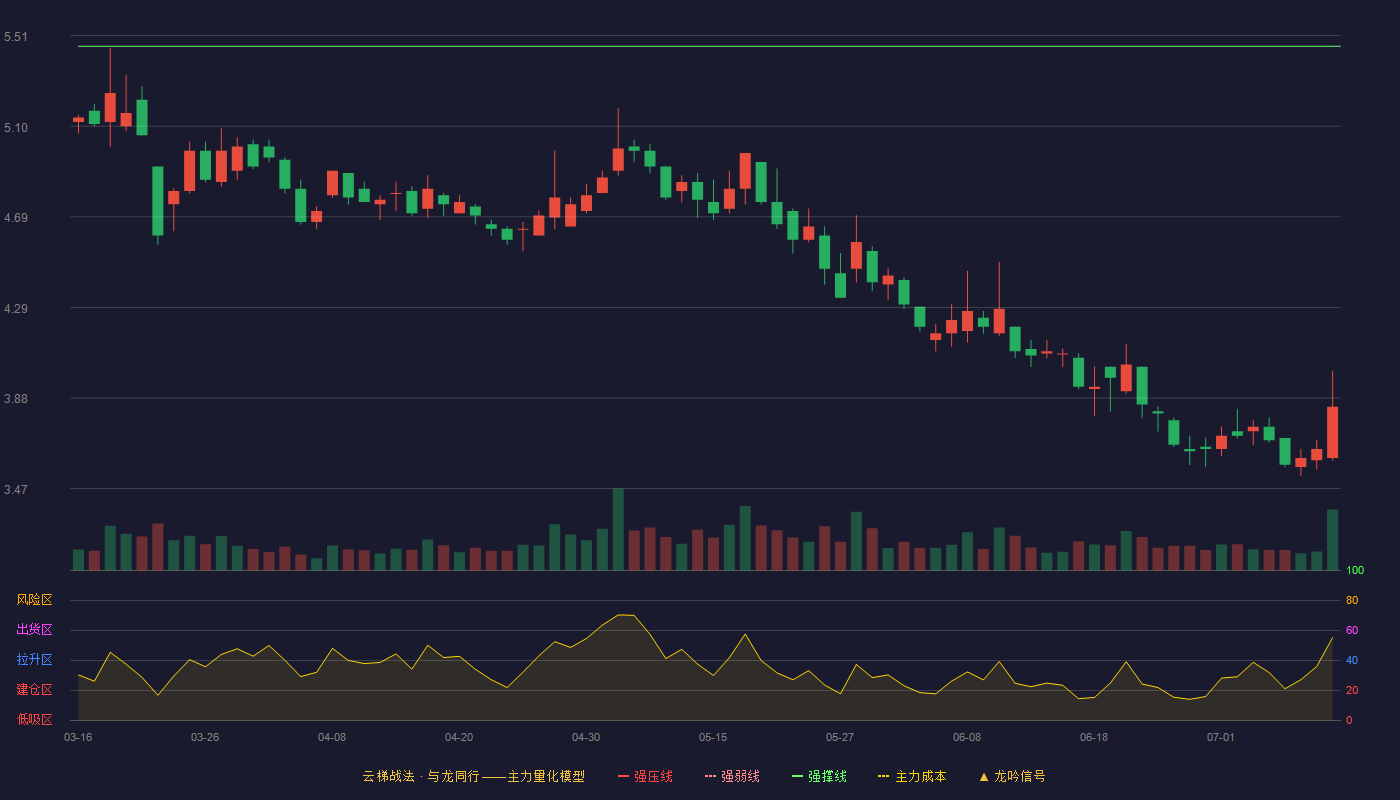Click the indicator line peak near 04-30
Viewport: 1400px width, 800px height.
pos(626,615)
